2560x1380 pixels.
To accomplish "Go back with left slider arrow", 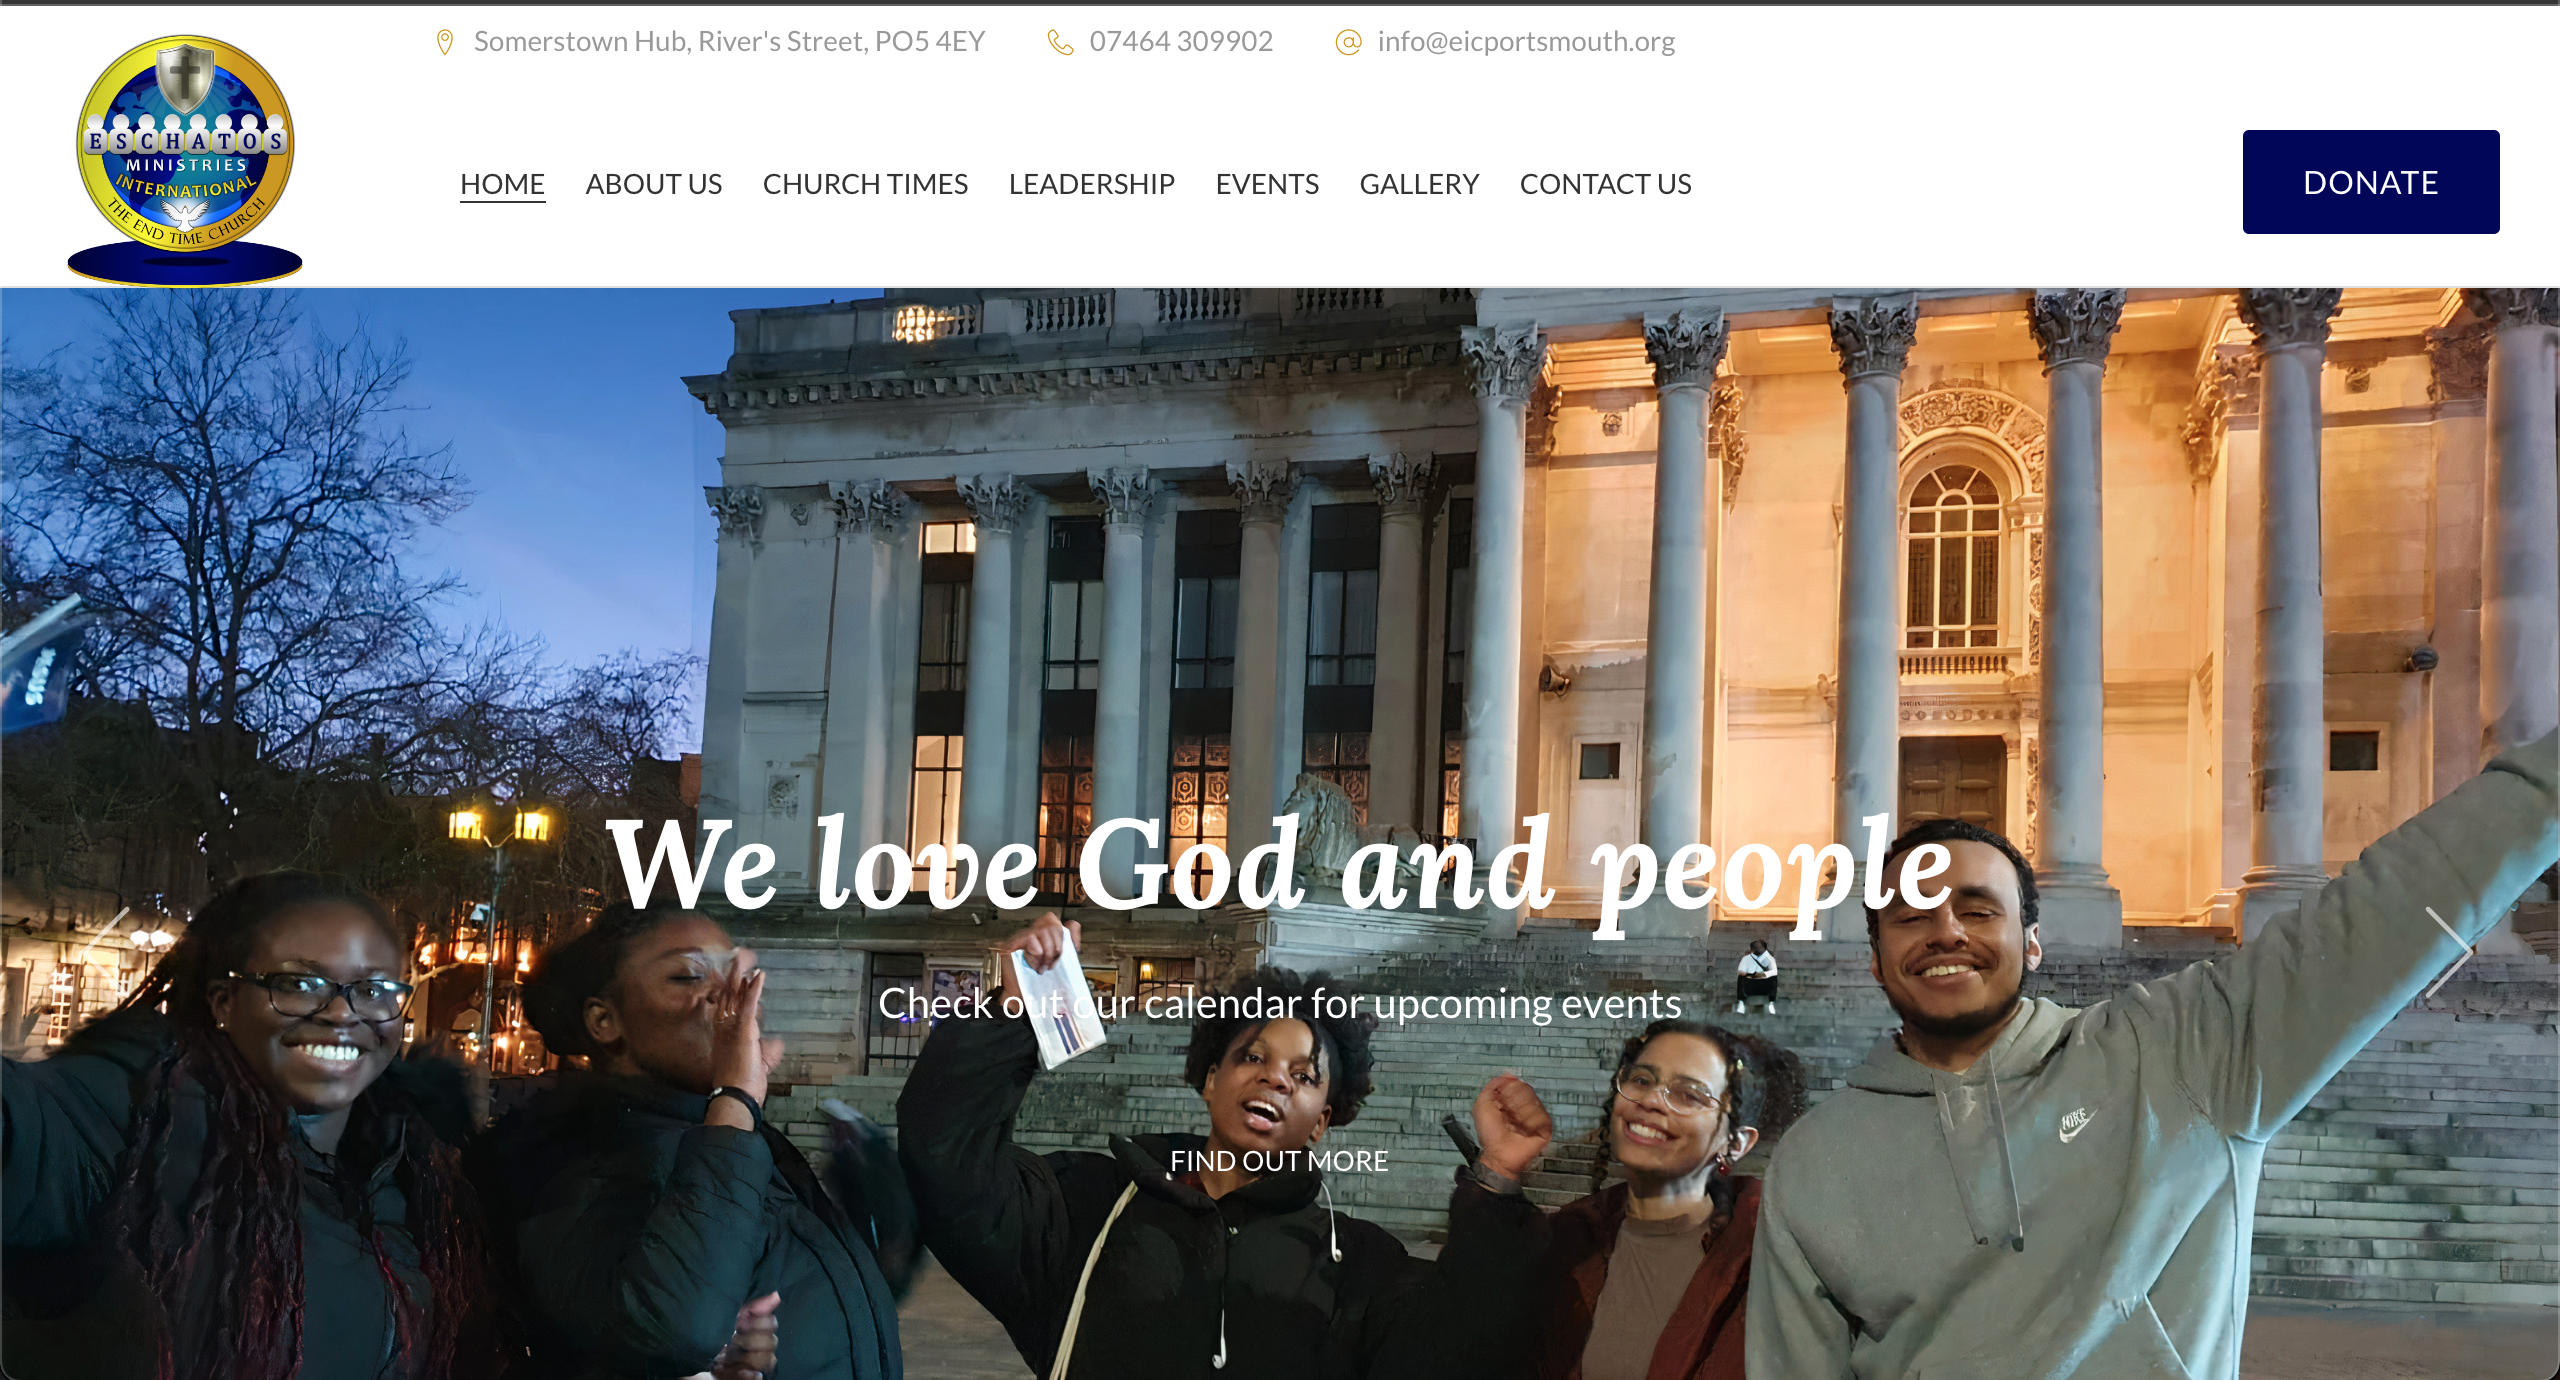I will pos(108,951).
